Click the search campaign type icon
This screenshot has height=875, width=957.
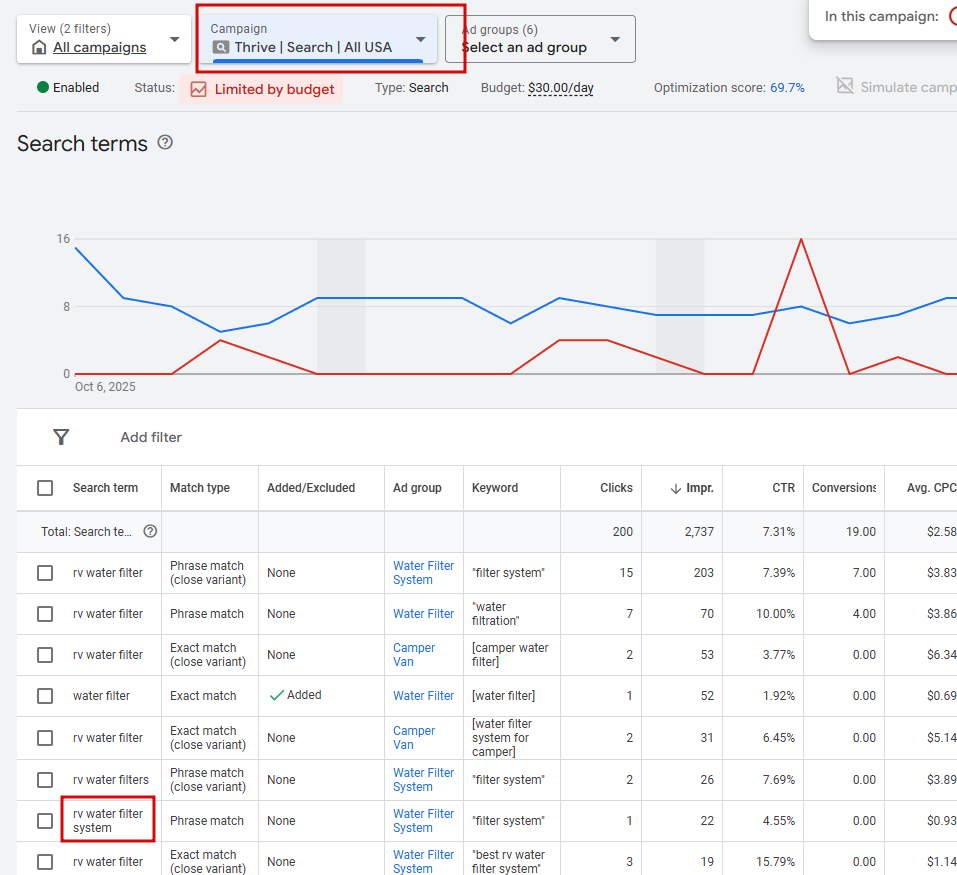point(220,47)
